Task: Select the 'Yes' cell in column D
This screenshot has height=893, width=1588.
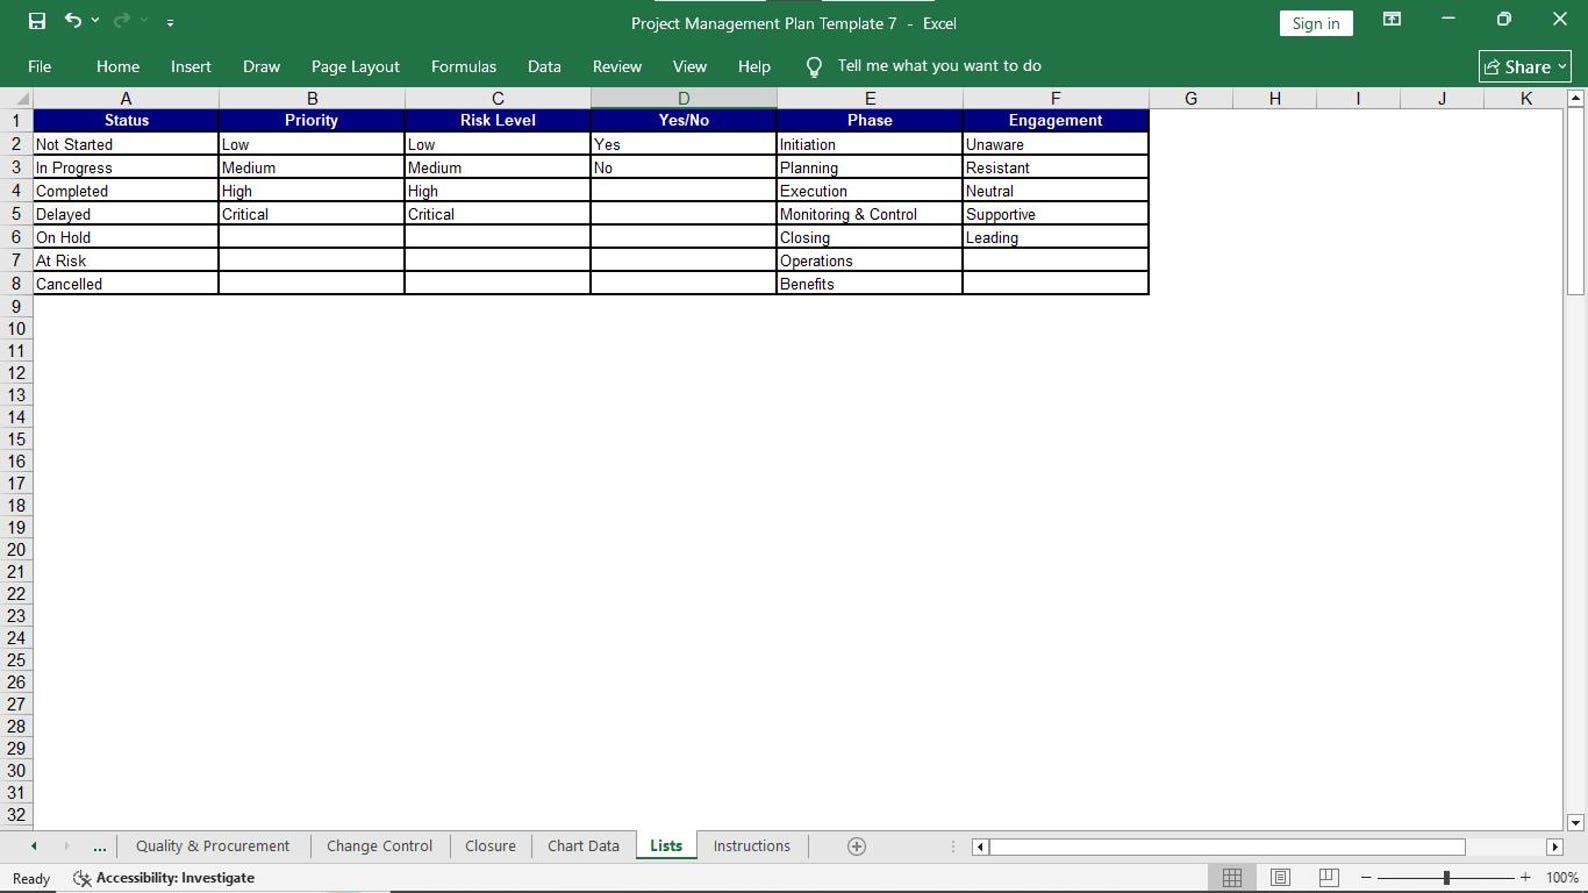Action: [684, 144]
